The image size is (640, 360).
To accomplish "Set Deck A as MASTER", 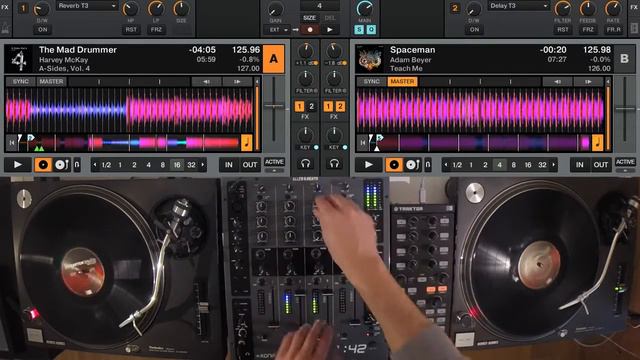I will coord(51,82).
